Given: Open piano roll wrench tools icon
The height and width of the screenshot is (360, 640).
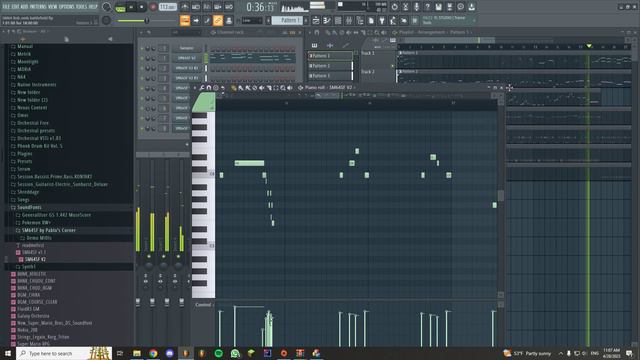Looking at the screenshot, I should (x=202, y=88).
